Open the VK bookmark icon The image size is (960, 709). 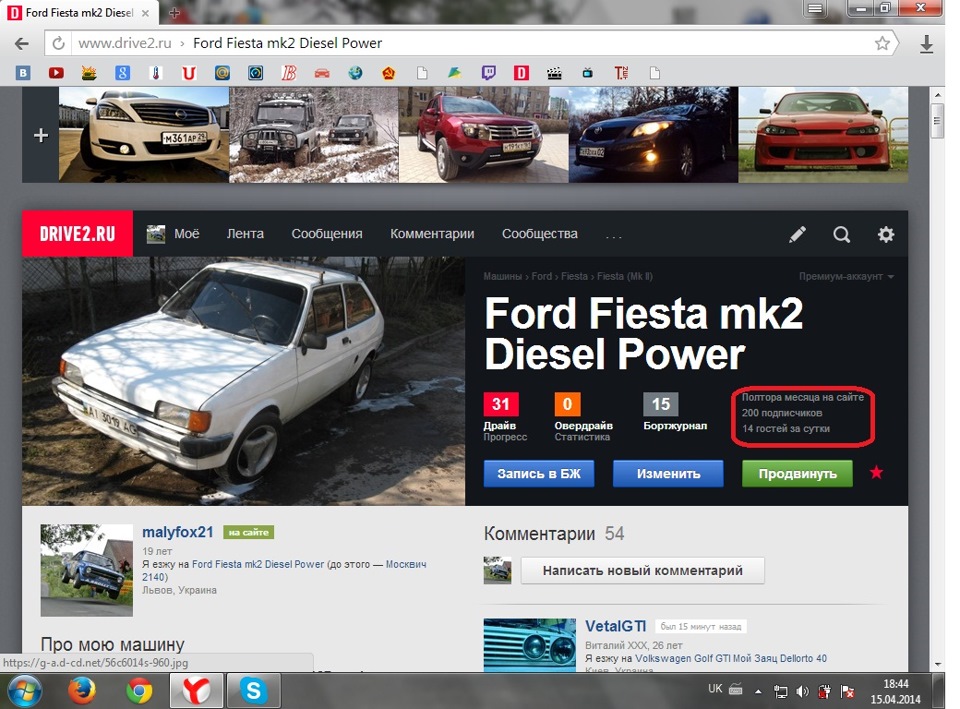pos(23,73)
